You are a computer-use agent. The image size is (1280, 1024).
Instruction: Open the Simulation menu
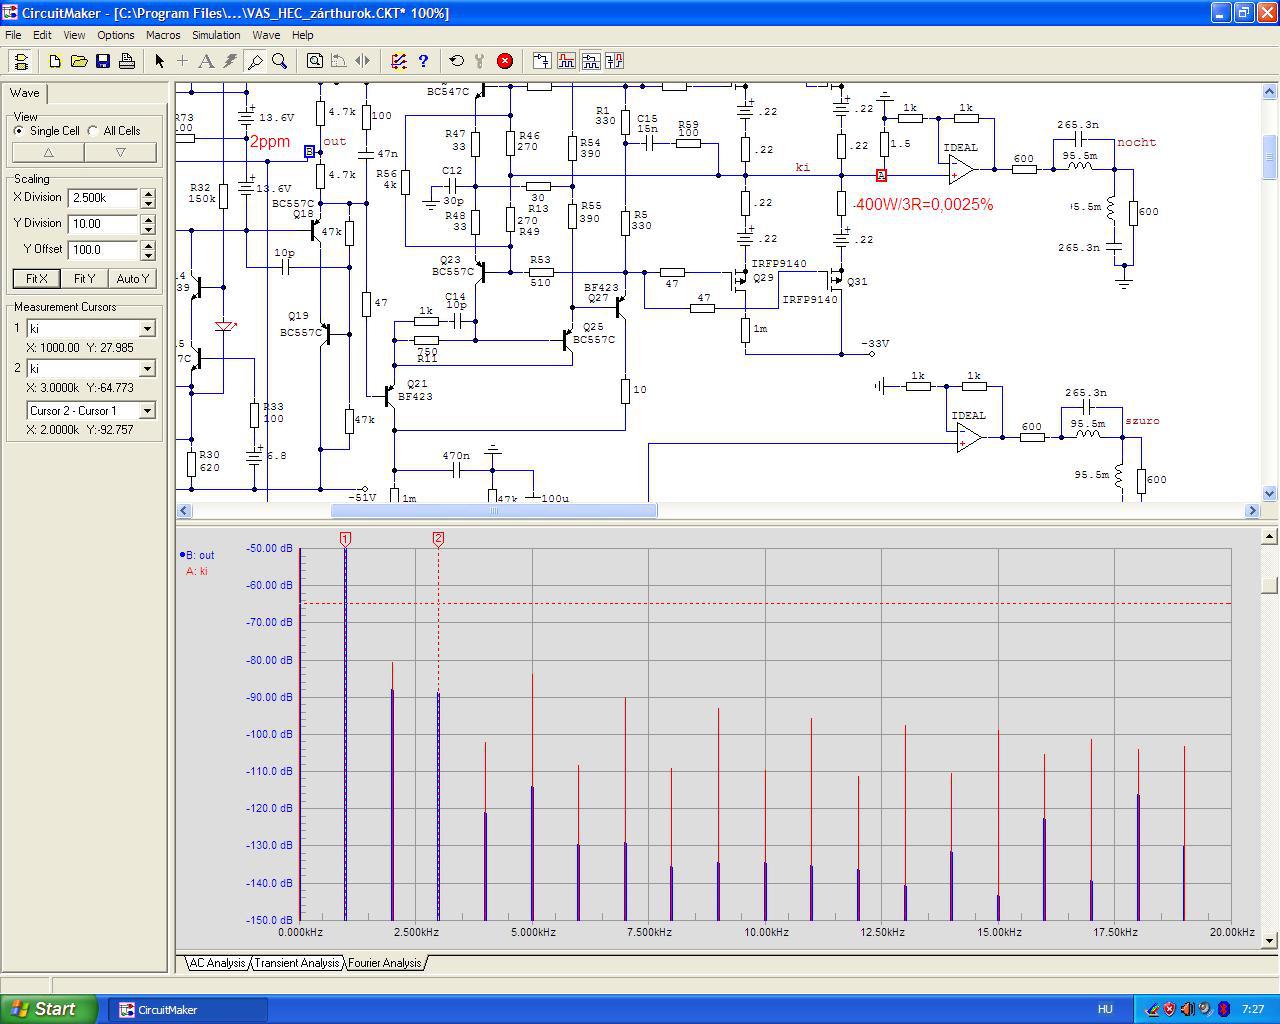pyautogui.click(x=216, y=35)
